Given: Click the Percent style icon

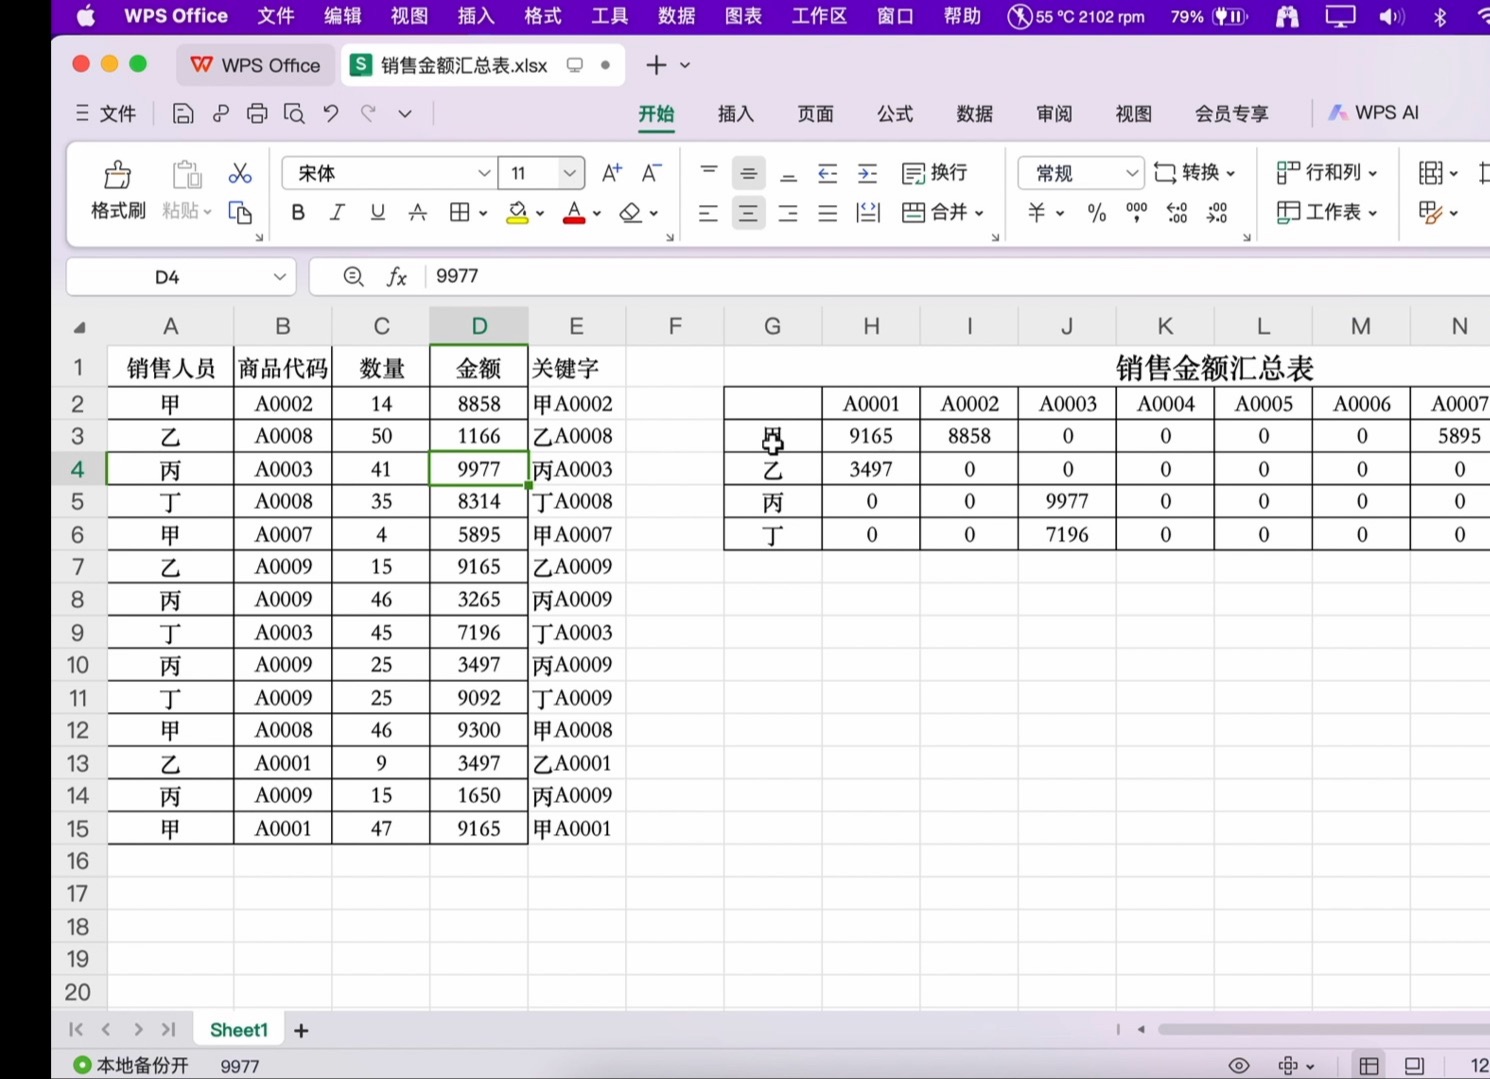Looking at the screenshot, I should click(x=1097, y=212).
